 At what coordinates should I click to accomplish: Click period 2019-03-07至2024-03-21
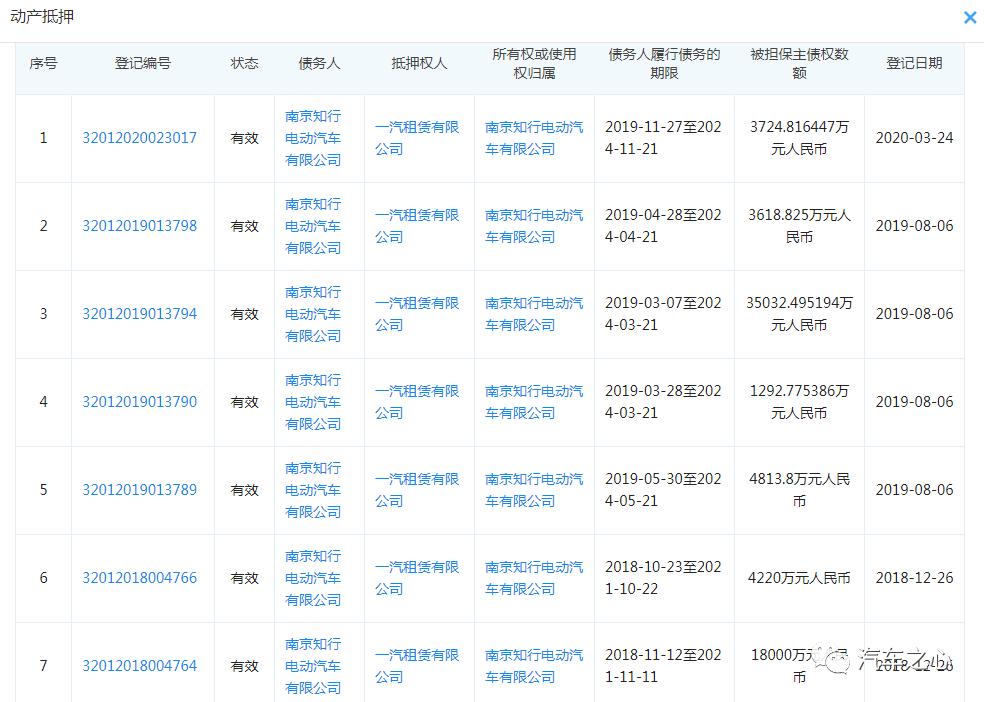tap(663, 314)
